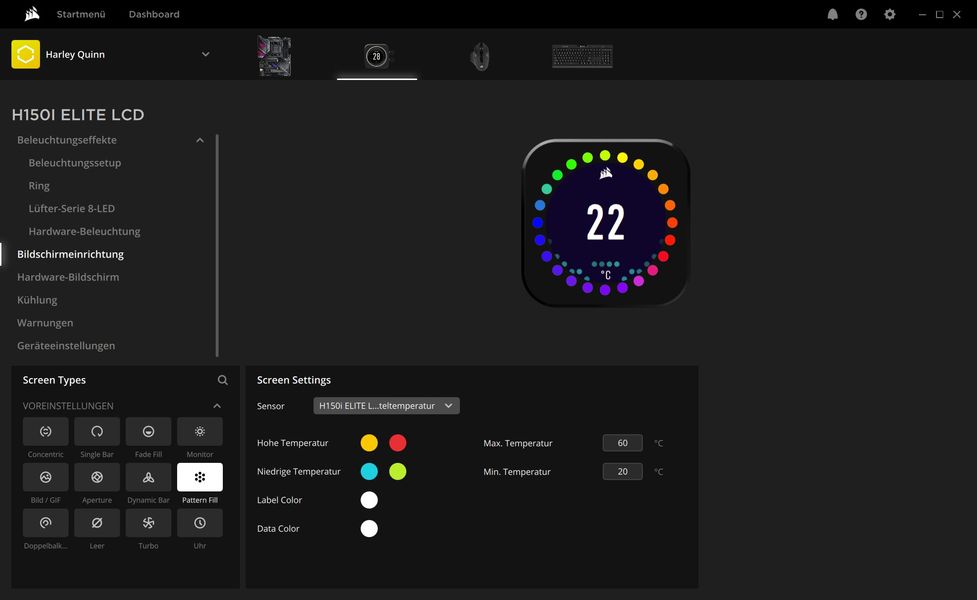The image size is (977, 600).
Task: Click the Corsair sails logo
Action: coord(32,14)
